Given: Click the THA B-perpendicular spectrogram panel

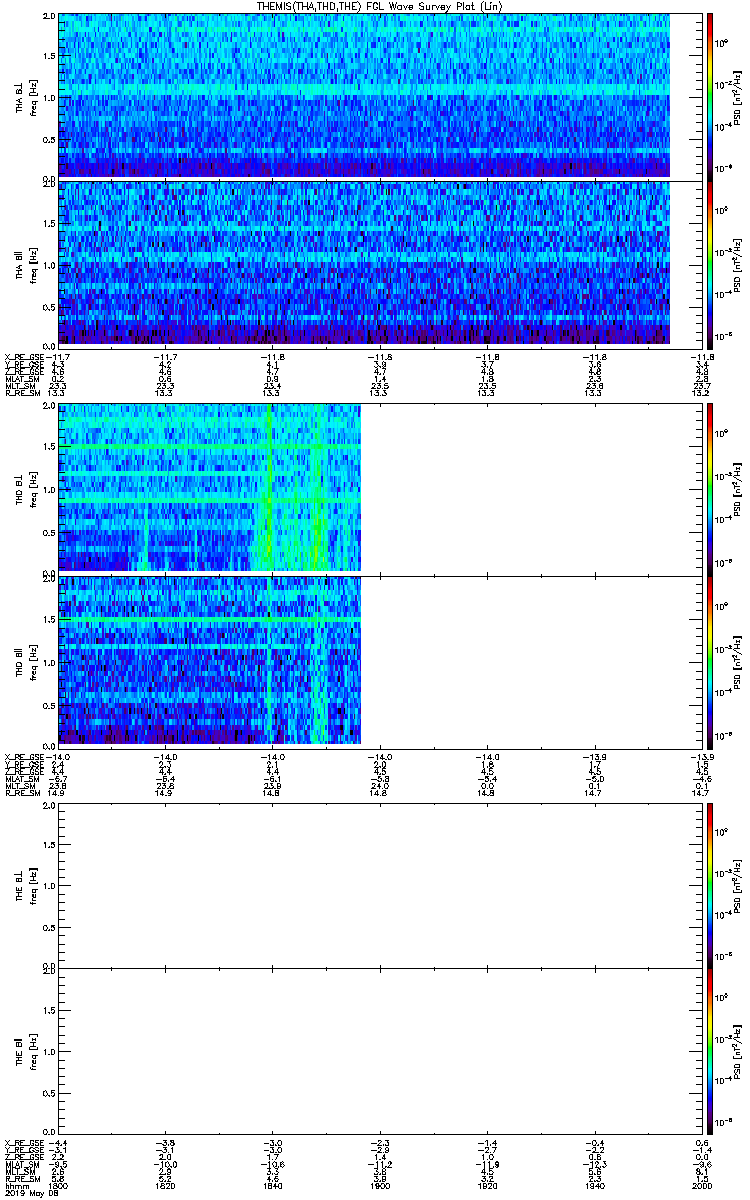Looking at the screenshot, I should 381,96.
